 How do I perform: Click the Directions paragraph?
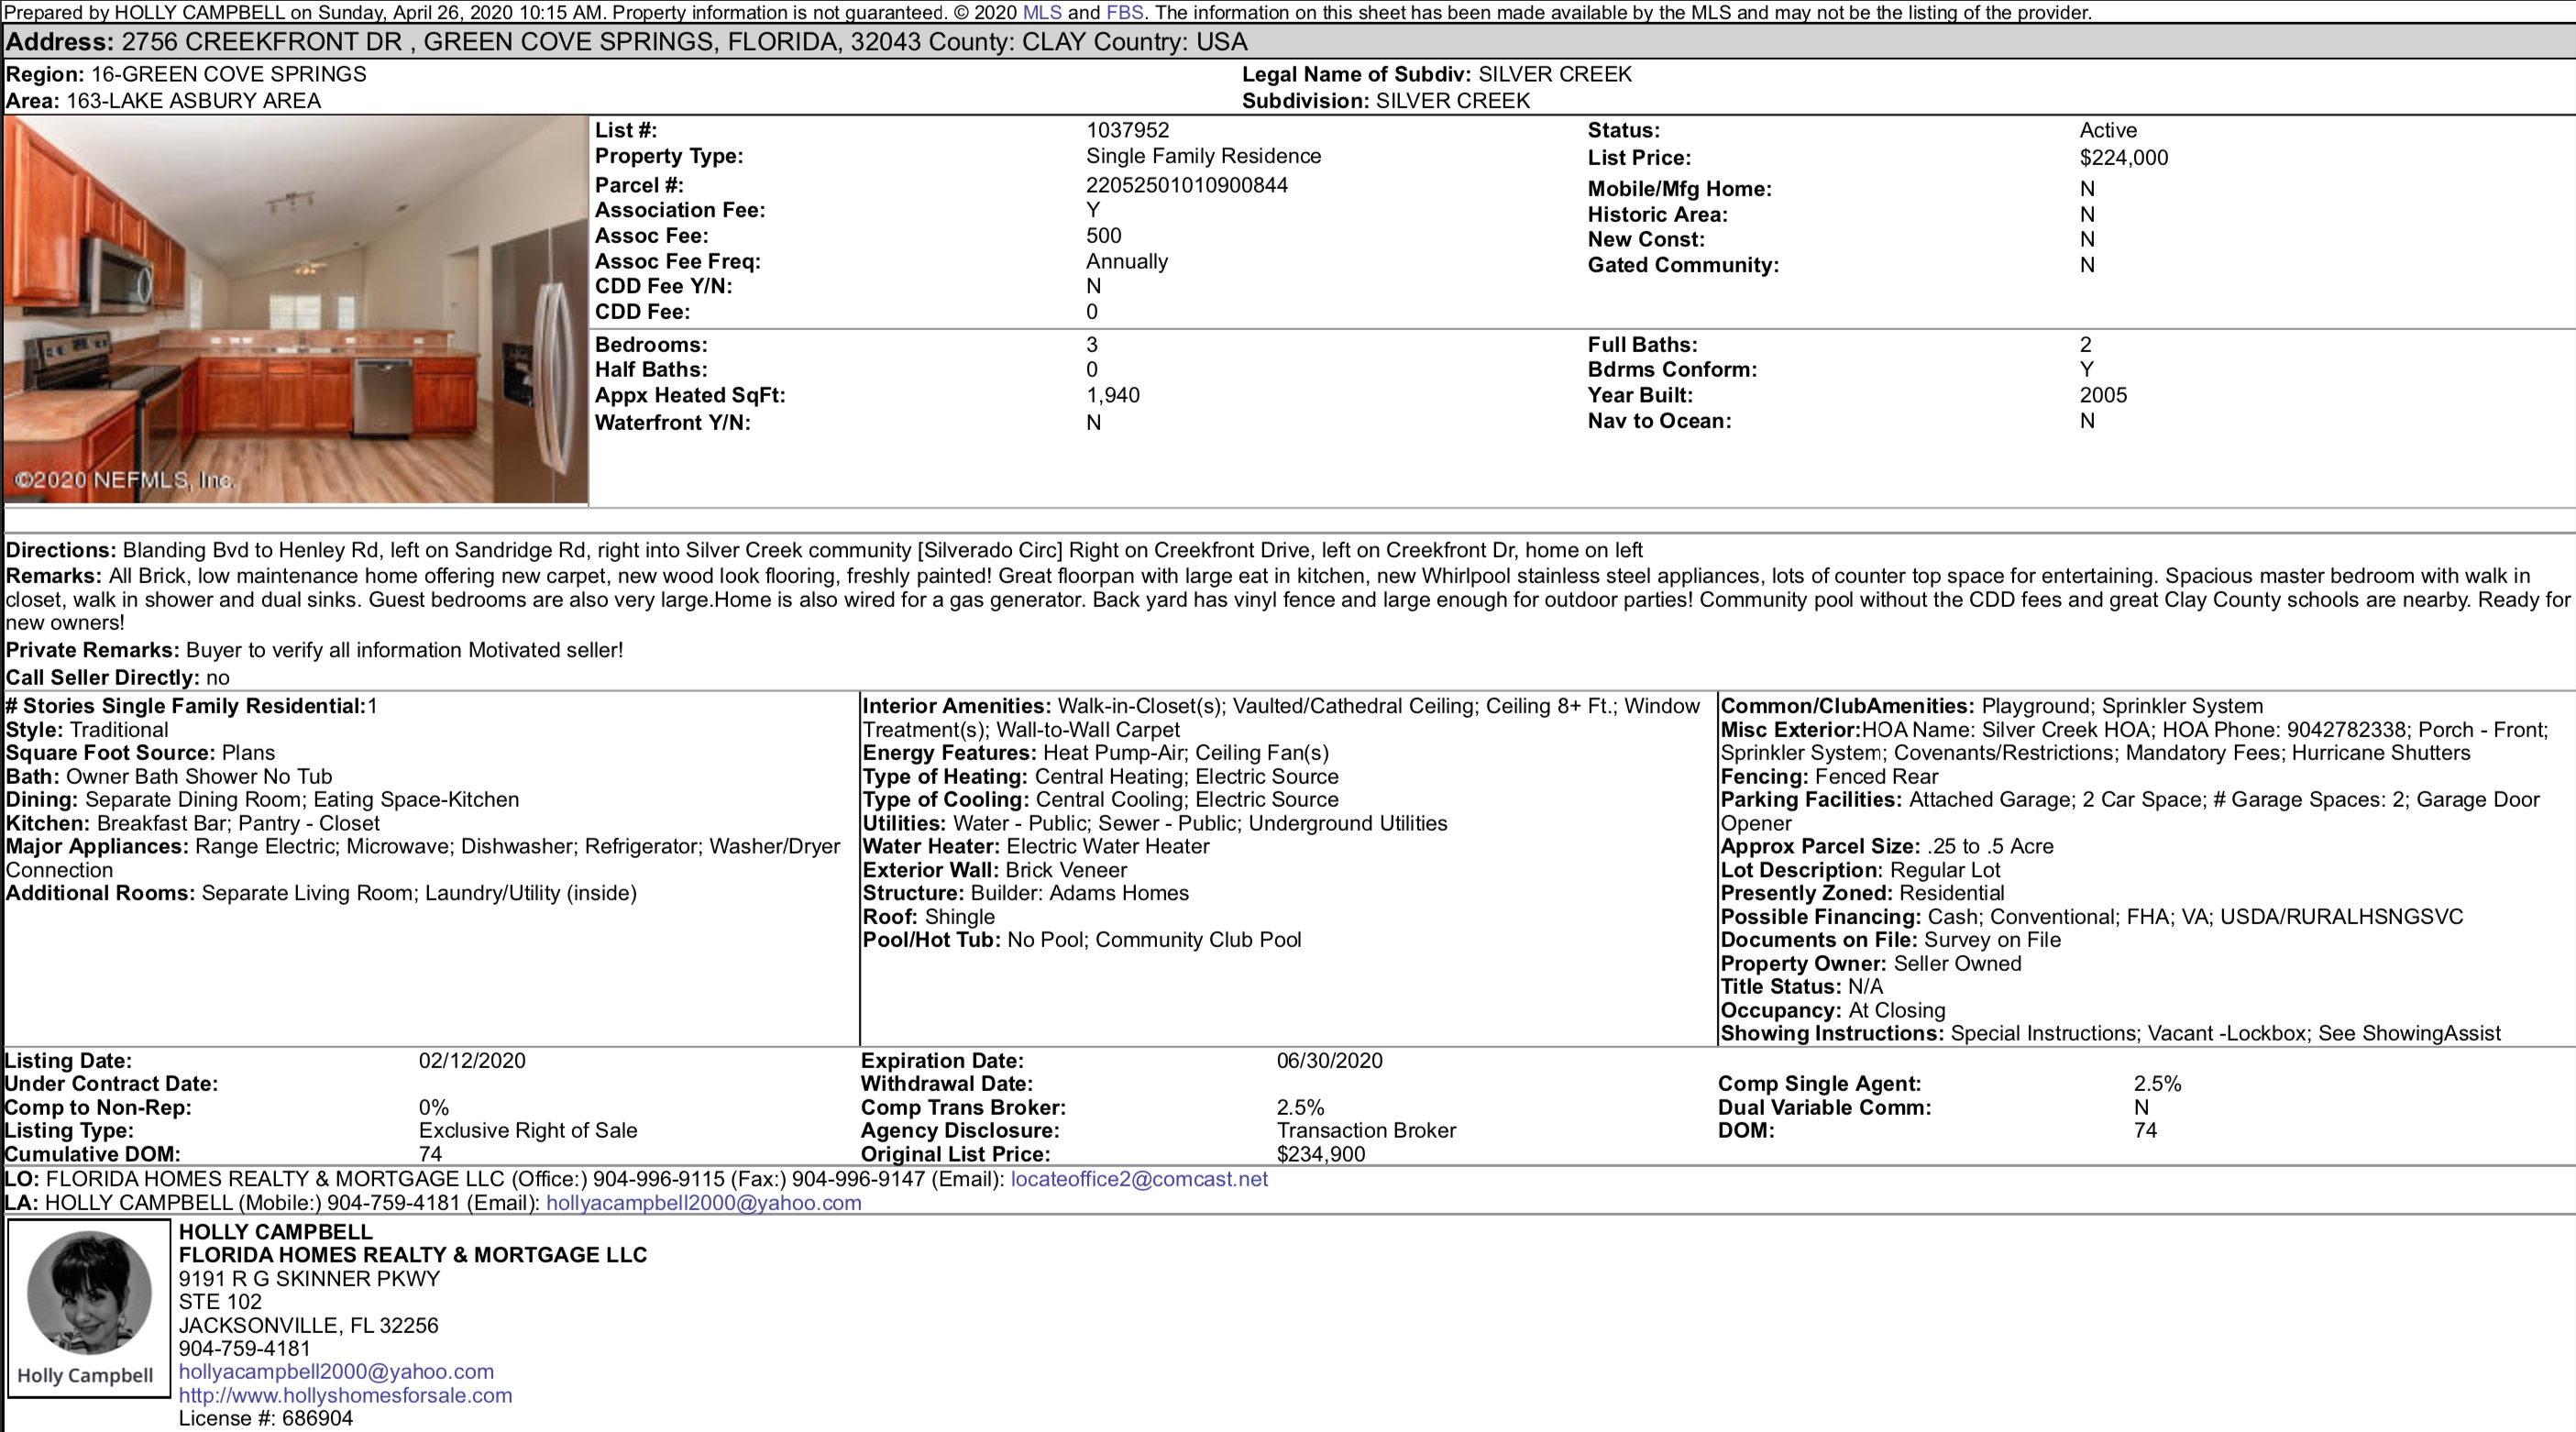[824, 551]
